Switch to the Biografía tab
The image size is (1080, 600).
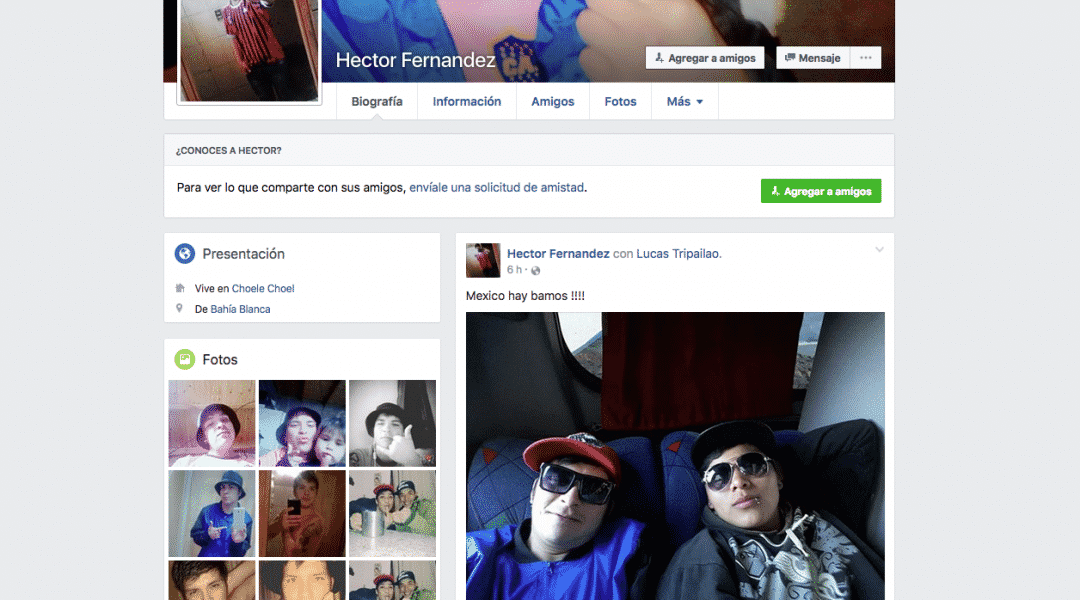click(377, 101)
